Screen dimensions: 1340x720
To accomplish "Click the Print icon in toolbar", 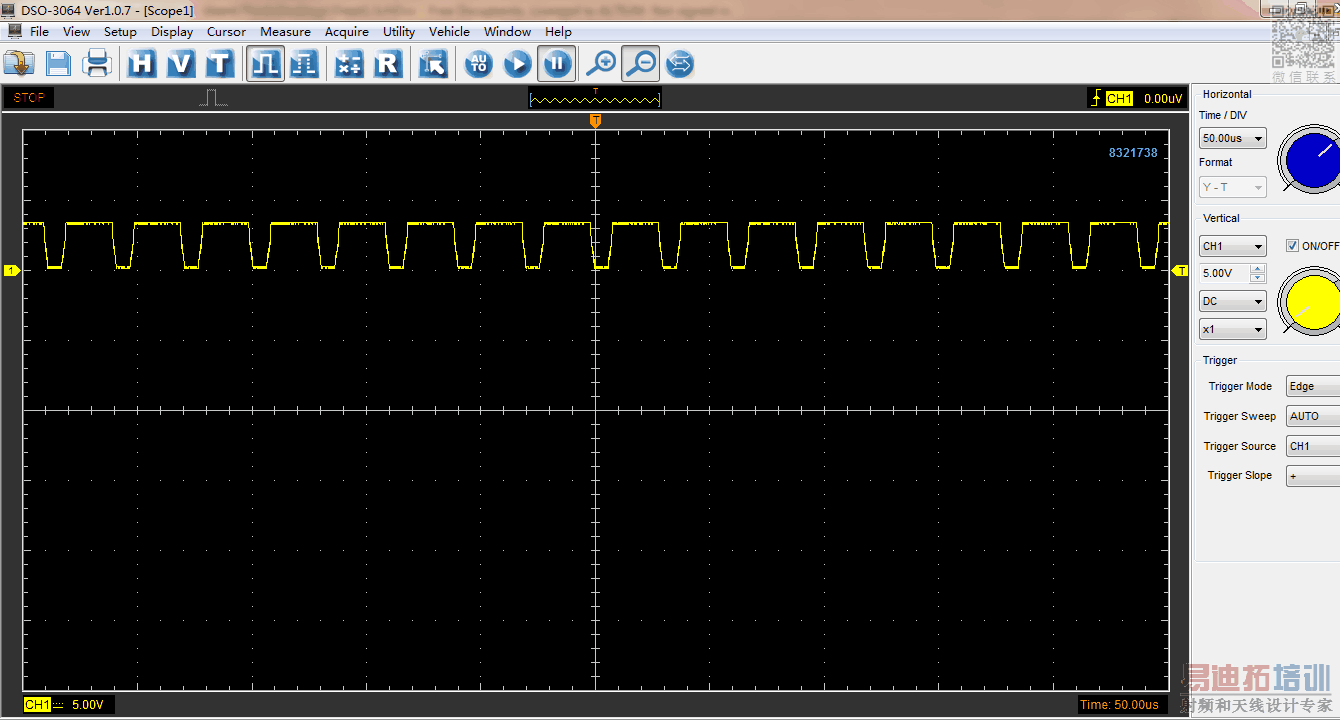I will tap(97, 64).
